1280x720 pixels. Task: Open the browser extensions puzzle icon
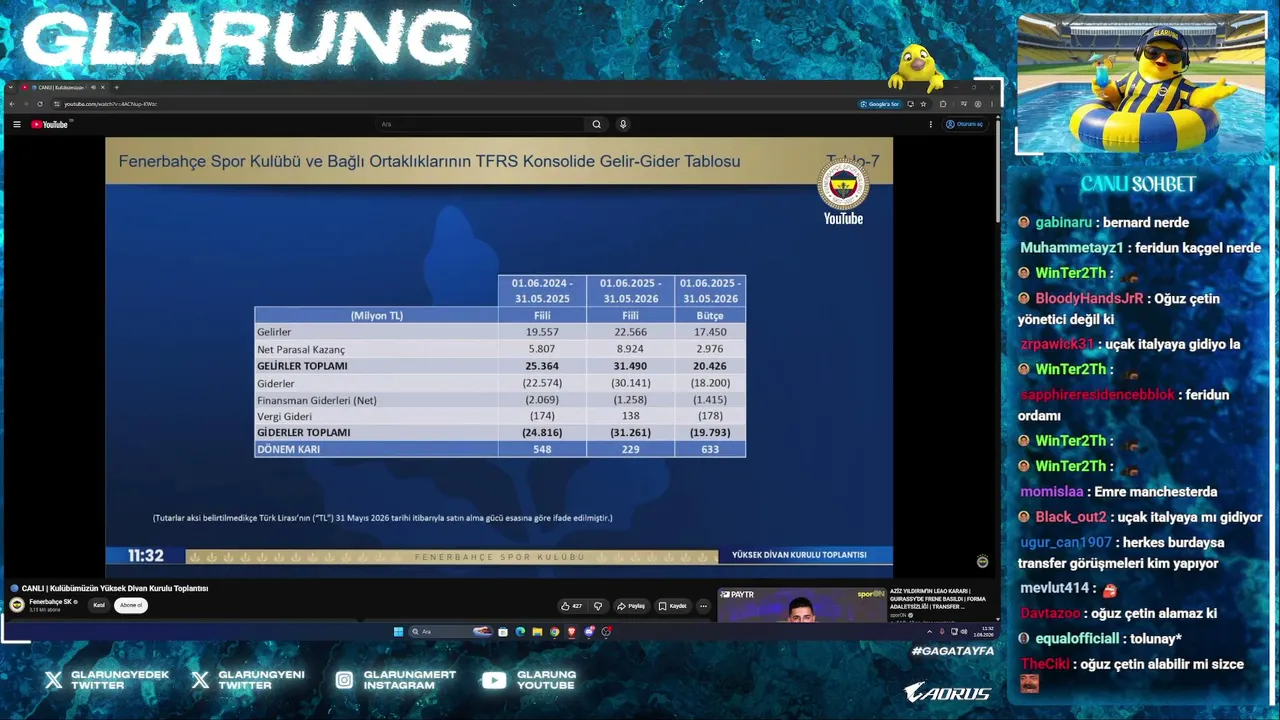[x=943, y=104]
